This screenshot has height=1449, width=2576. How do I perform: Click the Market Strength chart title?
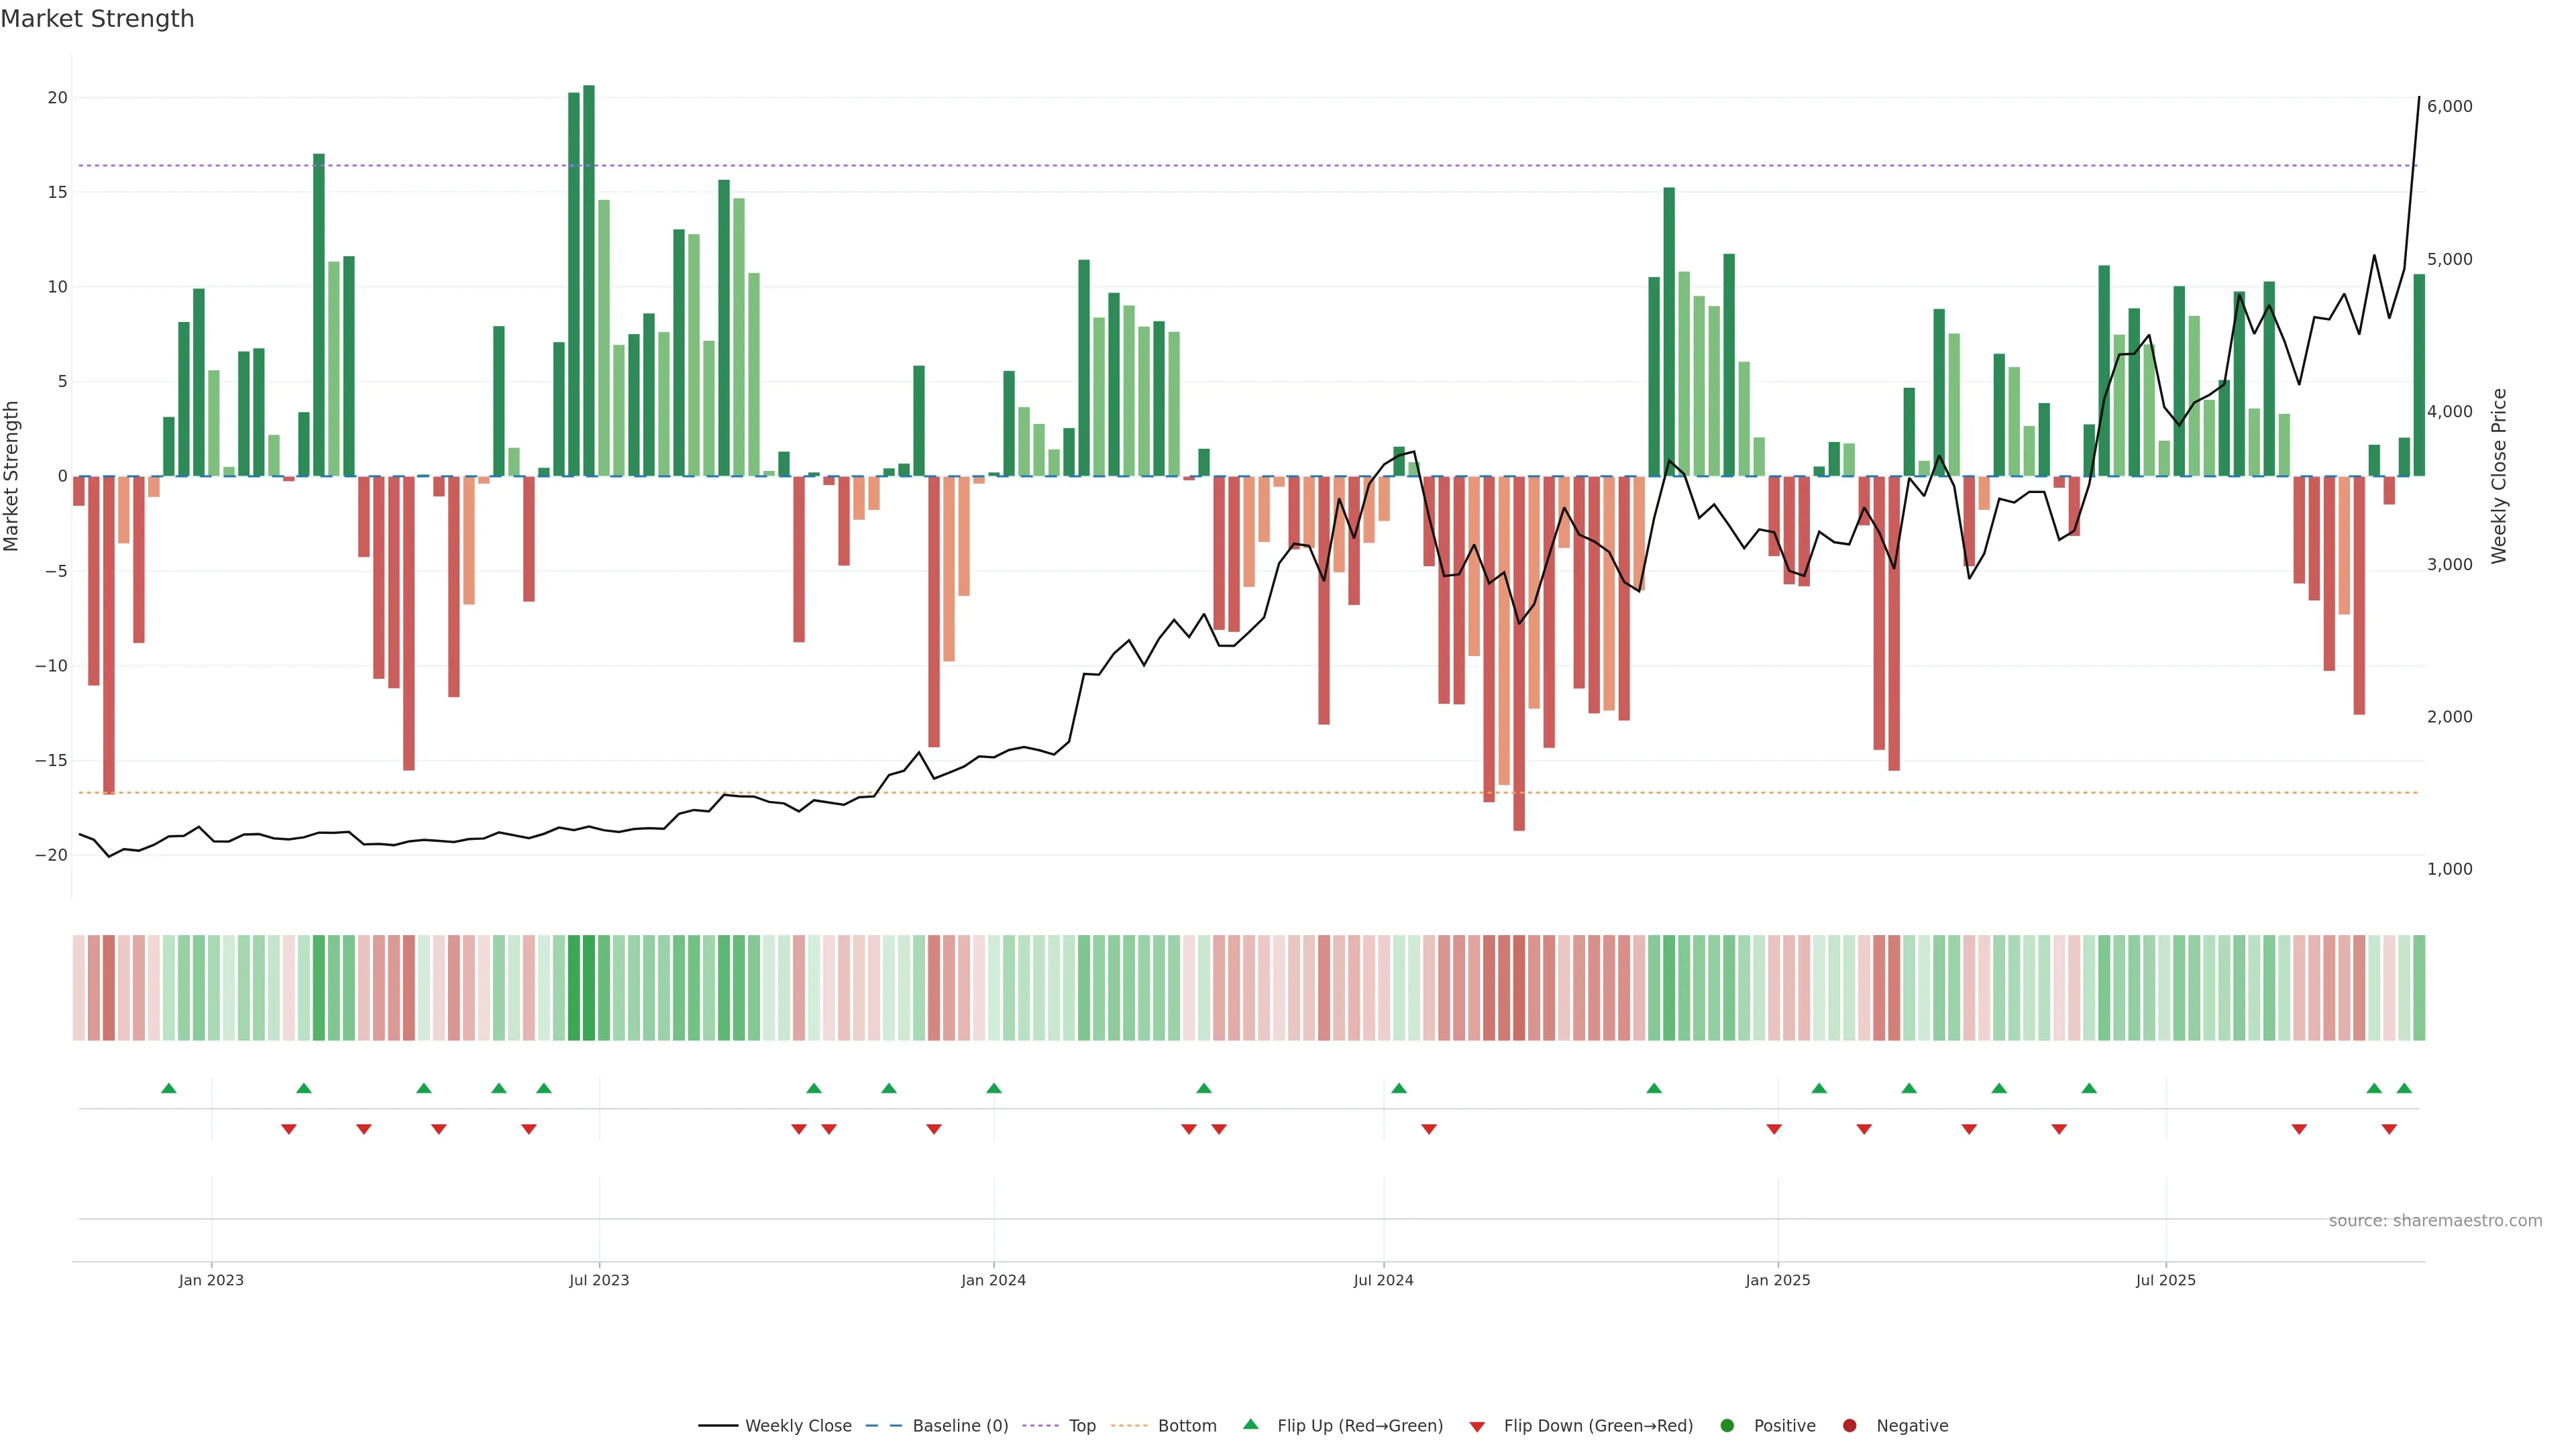(x=97, y=19)
